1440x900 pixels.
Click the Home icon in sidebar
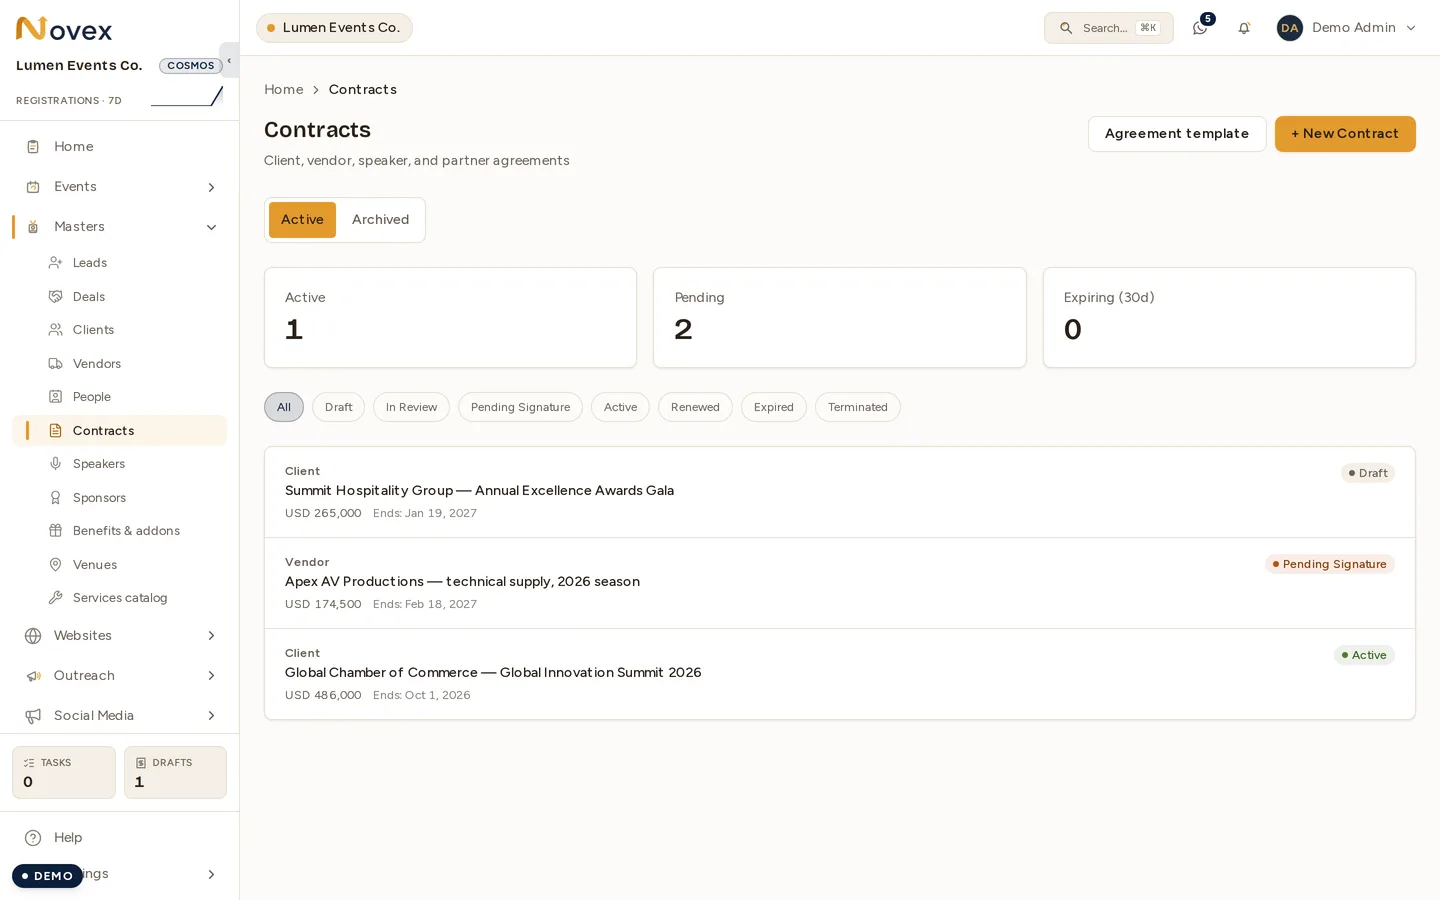point(33,147)
